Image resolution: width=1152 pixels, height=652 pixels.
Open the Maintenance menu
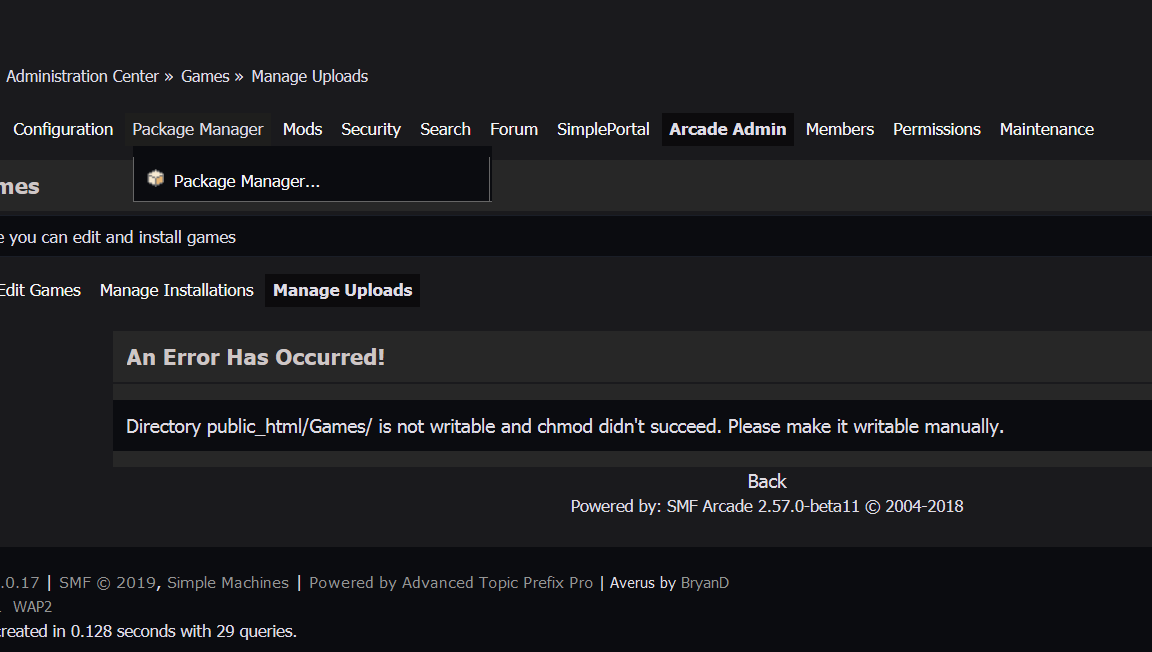pos(1047,129)
